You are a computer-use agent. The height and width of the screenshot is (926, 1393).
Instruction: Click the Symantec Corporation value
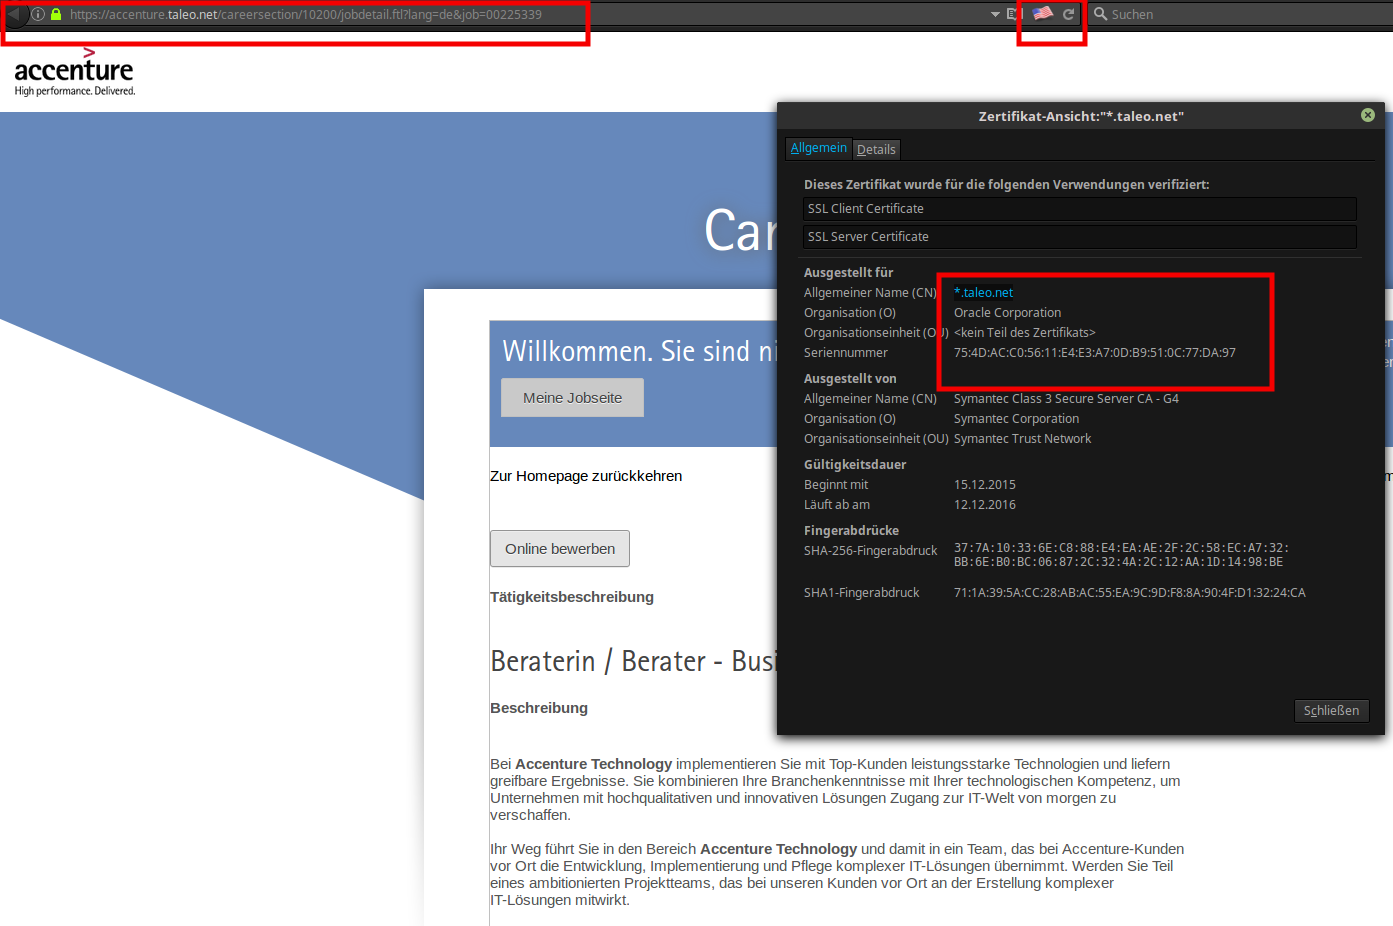(x=1016, y=419)
